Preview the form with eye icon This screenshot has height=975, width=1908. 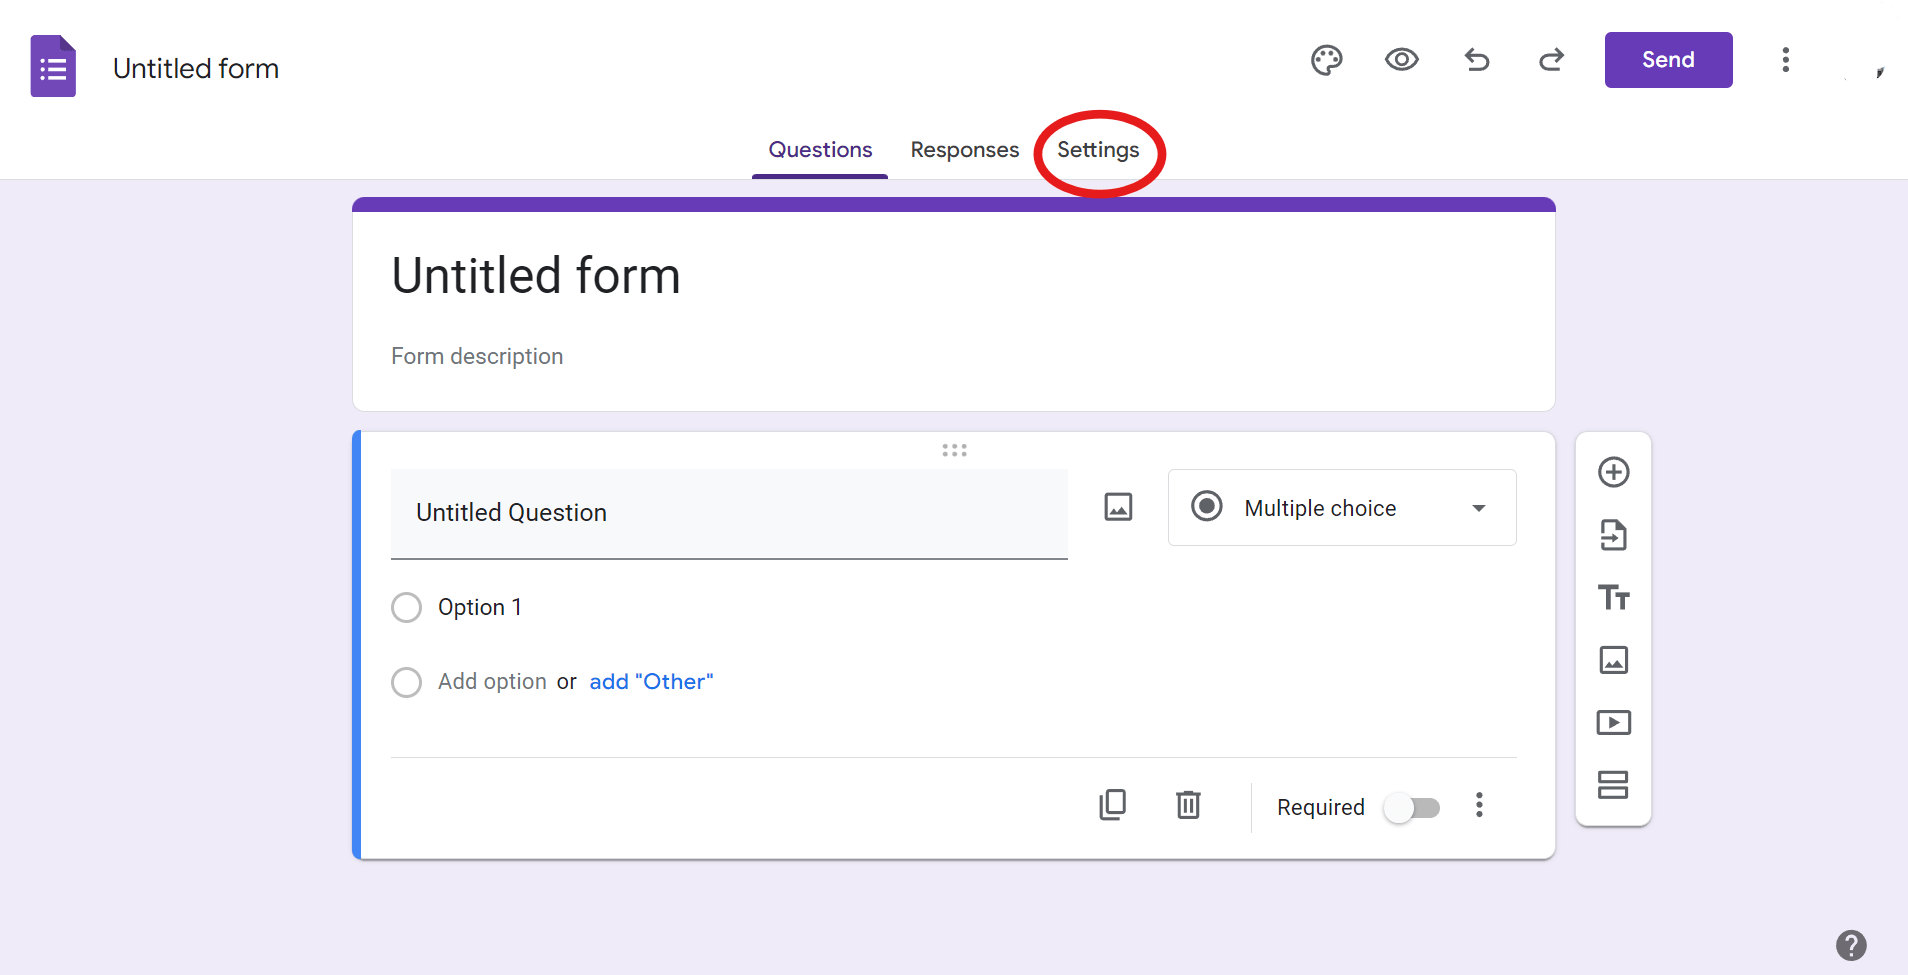point(1401,60)
